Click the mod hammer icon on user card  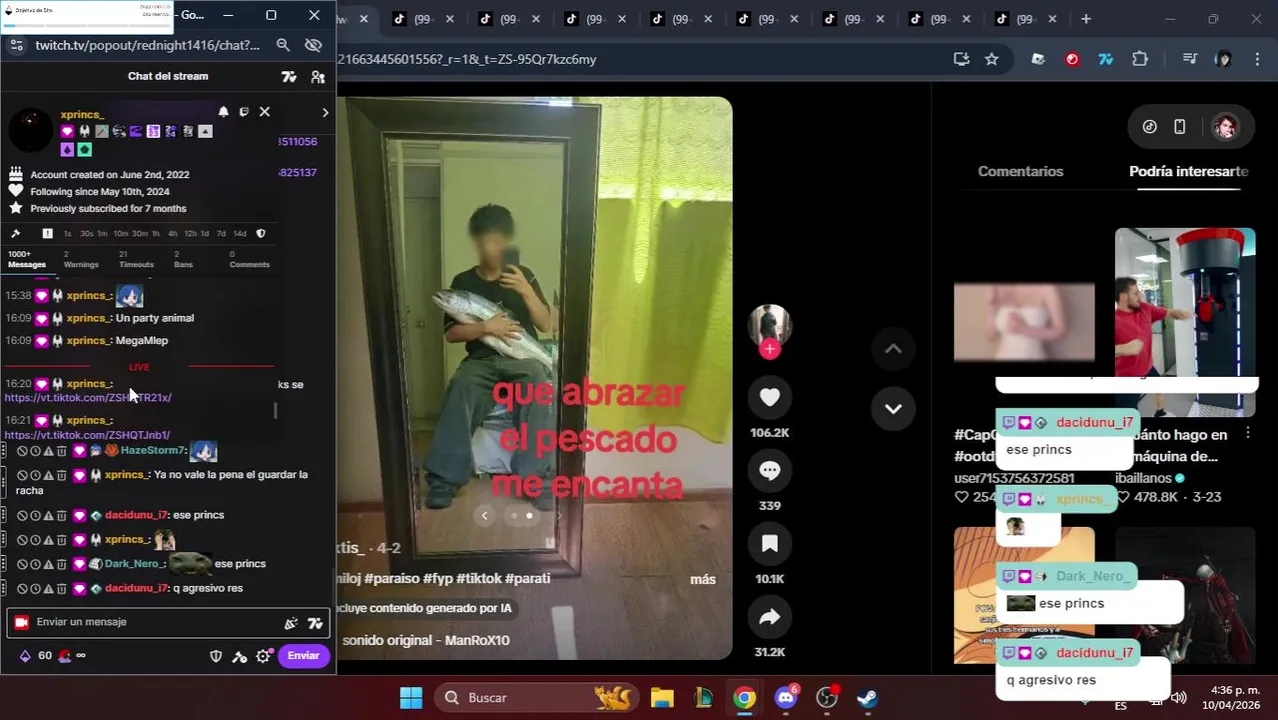coord(15,233)
